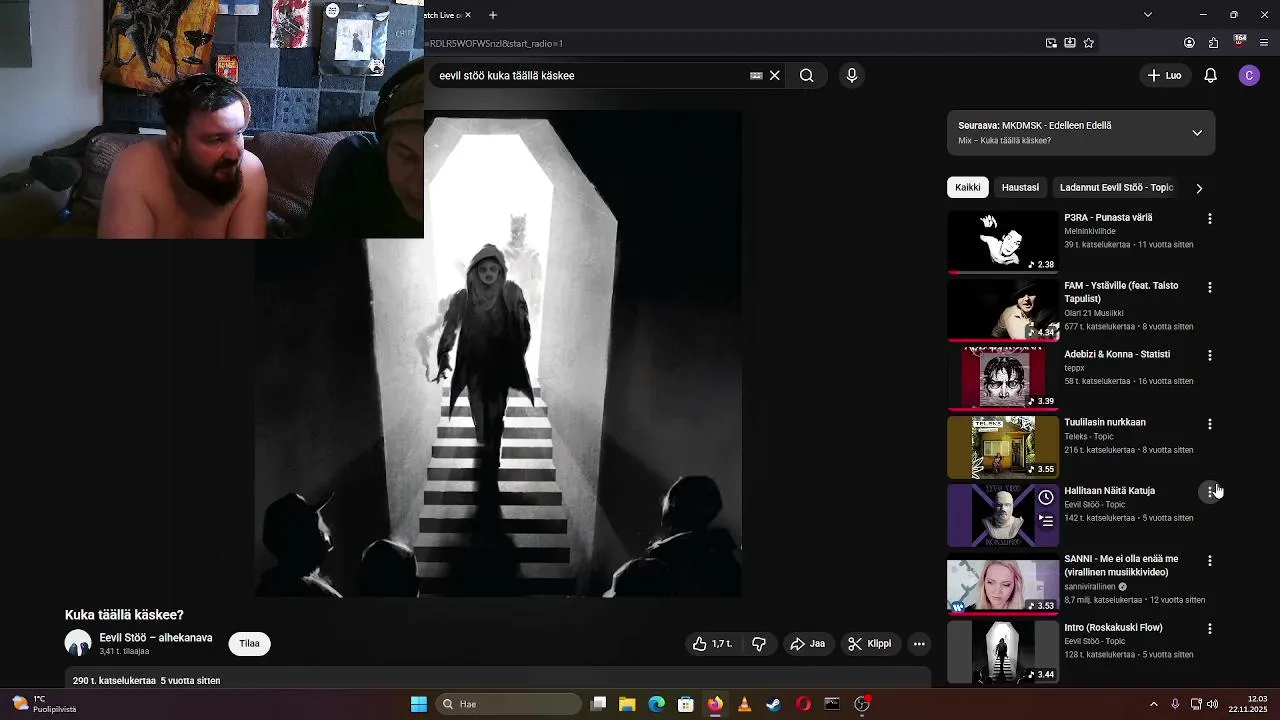
Task: Add Hallitaan Näitä Katuja to queue icon
Action: pos(1046,521)
